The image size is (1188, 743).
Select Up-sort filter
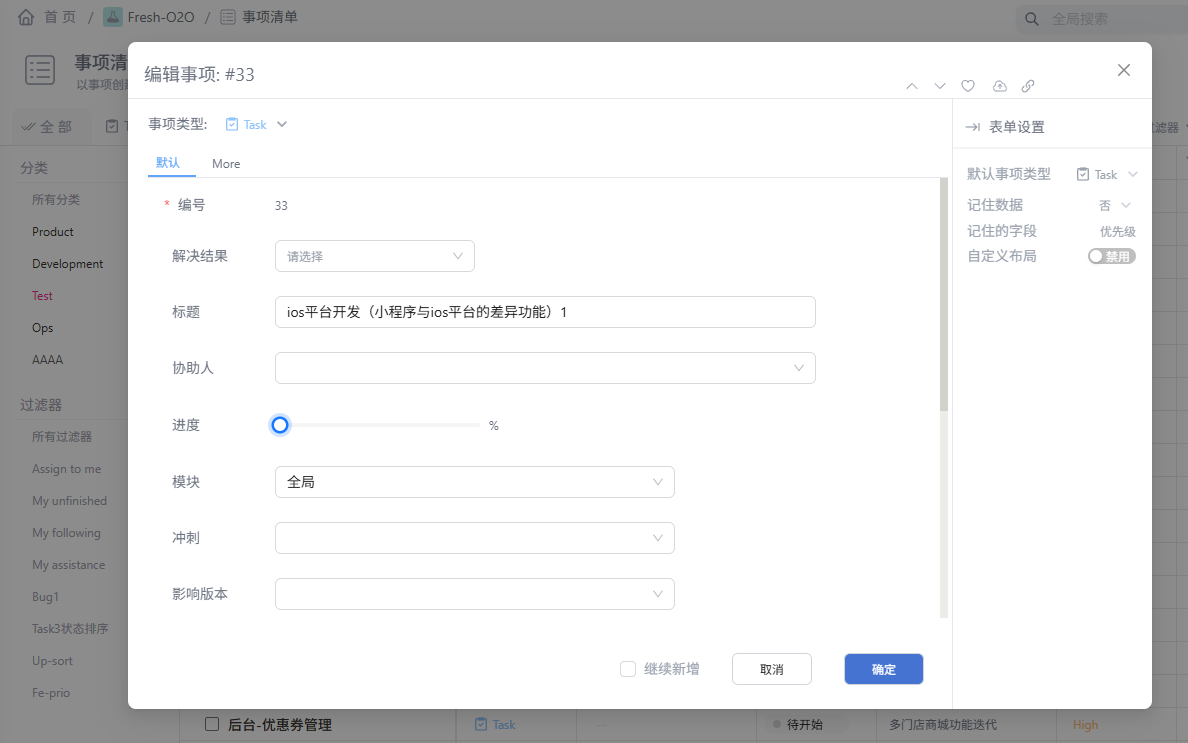(x=52, y=660)
